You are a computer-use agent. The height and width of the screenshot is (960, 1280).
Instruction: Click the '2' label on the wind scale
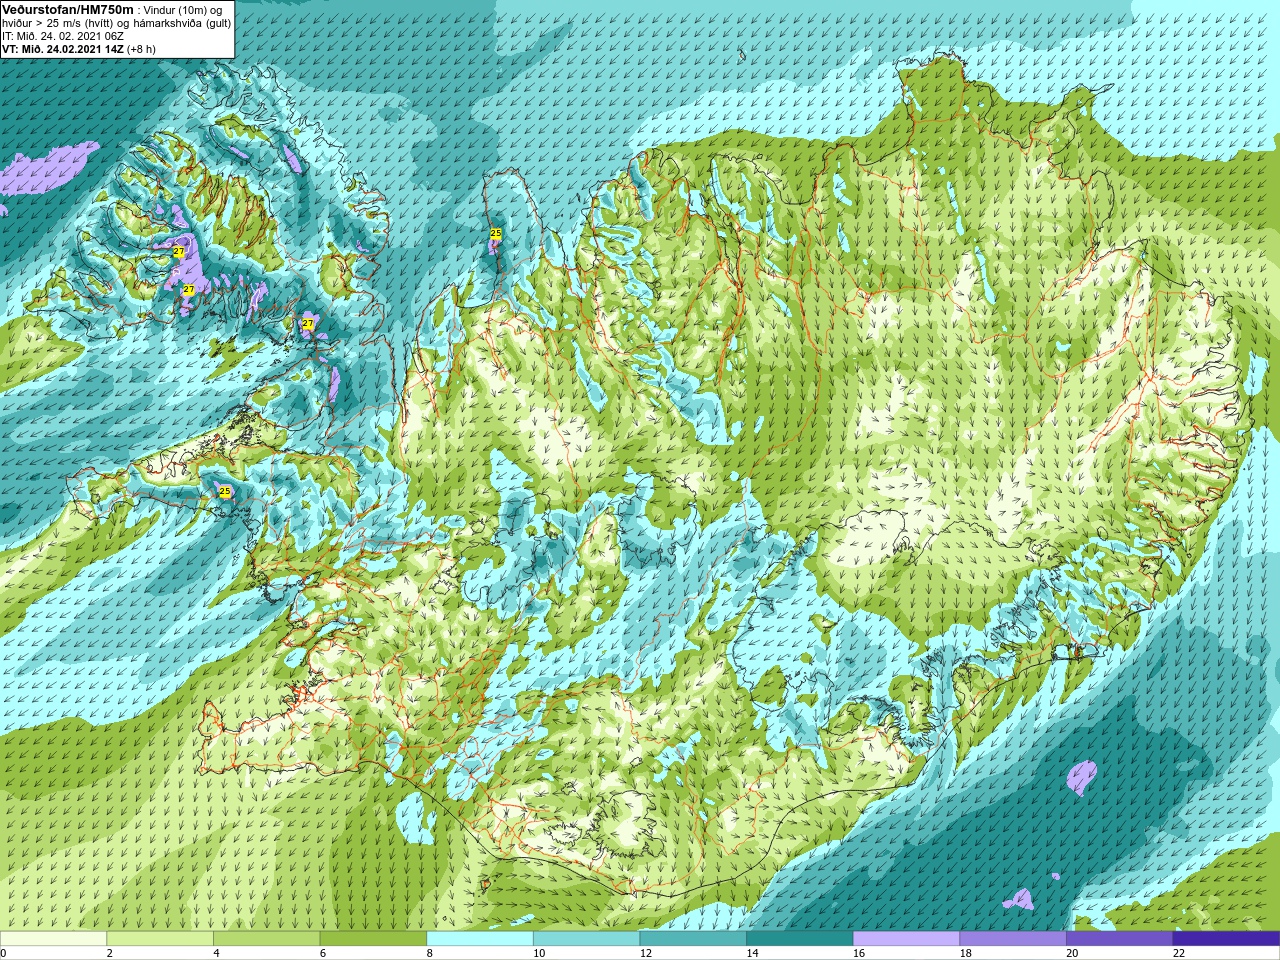point(110,953)
